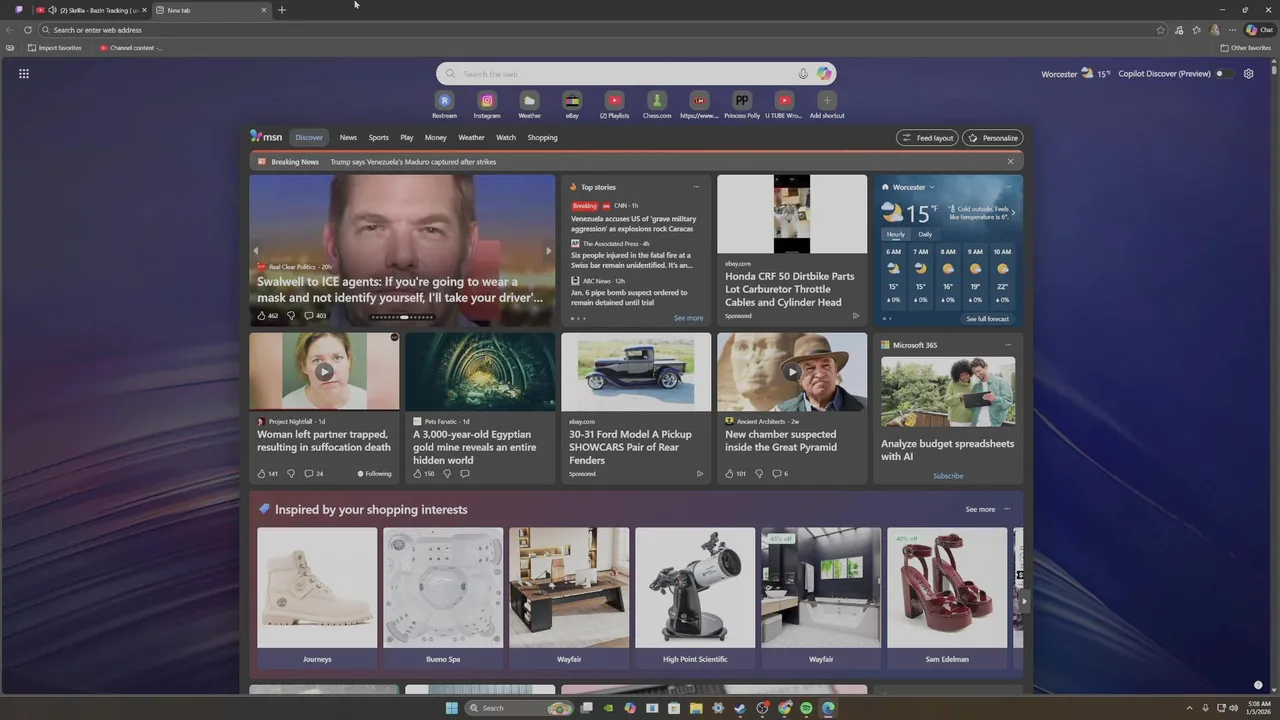1280x720 pixels.
Task: Mute the Skrilla tab audio icon
Action: pos(52,10)
